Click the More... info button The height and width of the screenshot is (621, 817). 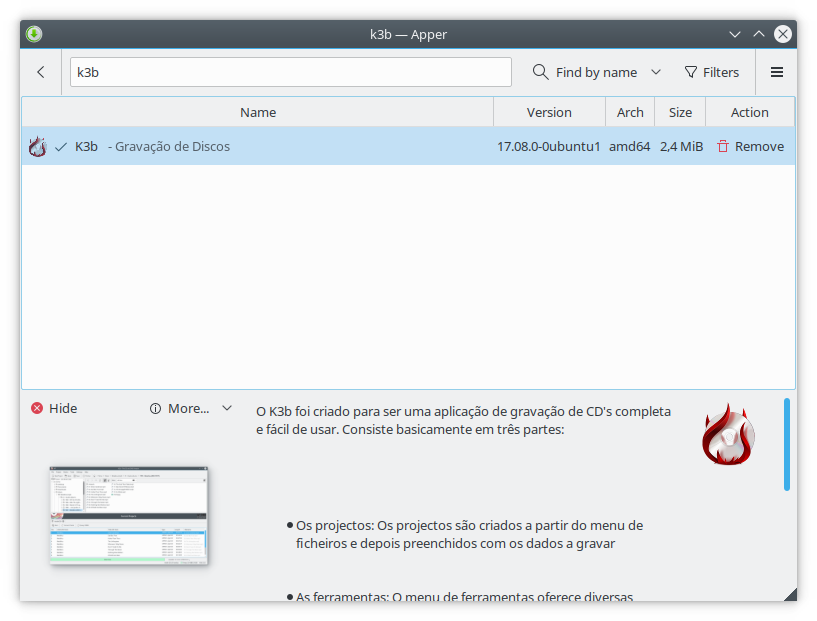[180, 408]
